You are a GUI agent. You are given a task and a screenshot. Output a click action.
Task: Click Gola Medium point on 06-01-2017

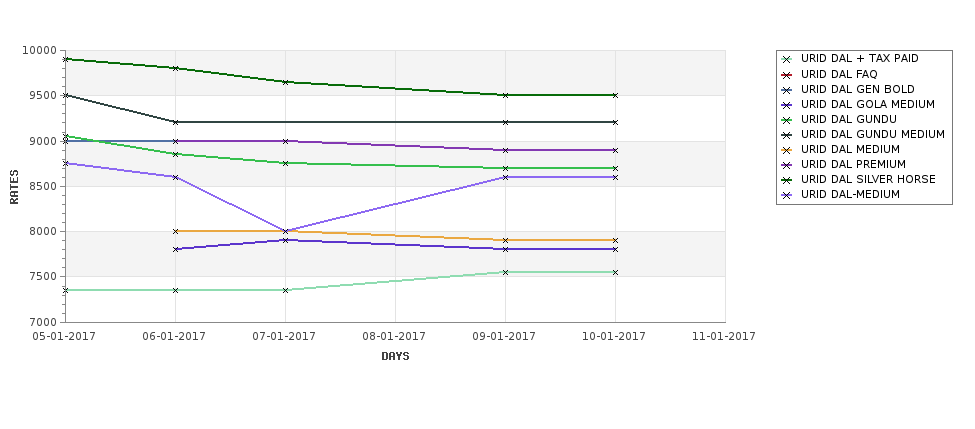175,249
